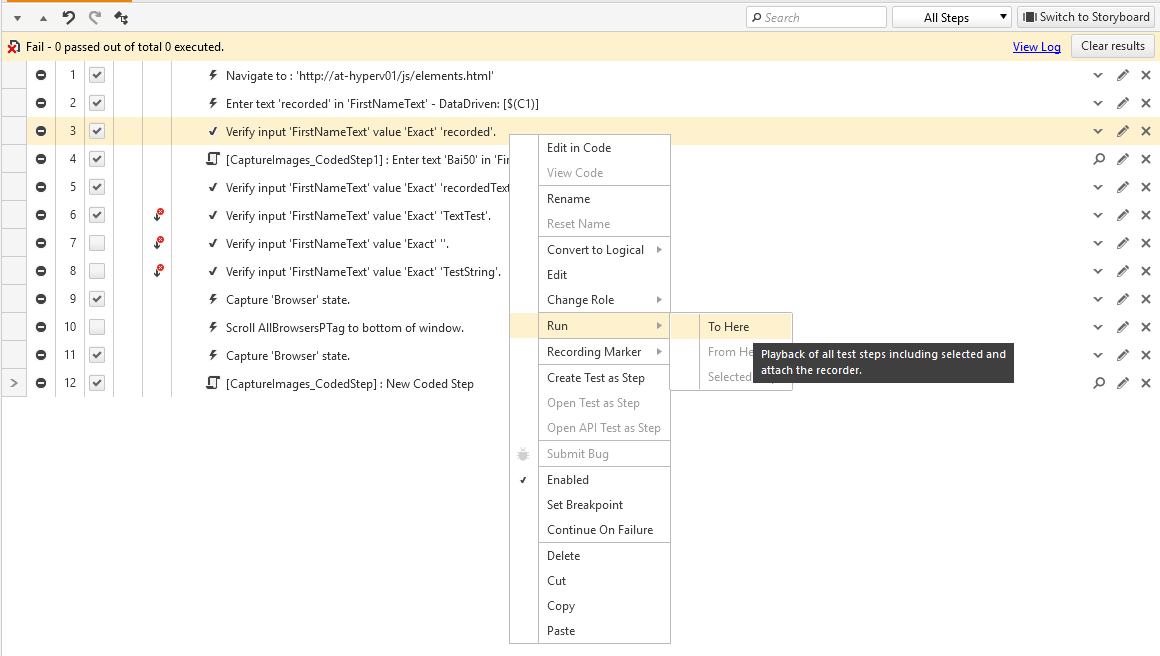
Task: Click the move step up arrow
Action: click(x=43, y=18)
